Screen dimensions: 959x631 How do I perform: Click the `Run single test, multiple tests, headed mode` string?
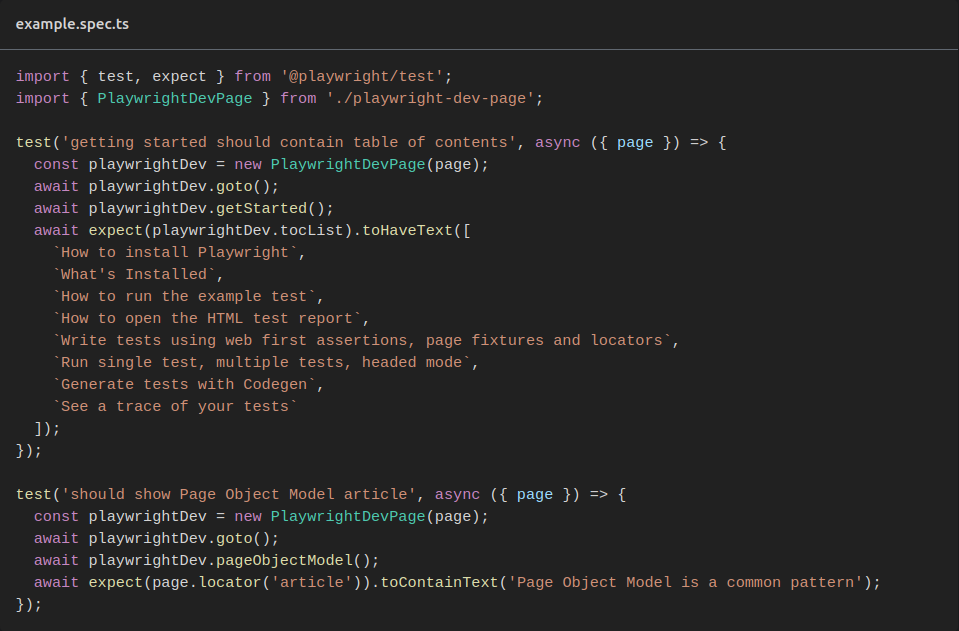tap(261, 363)
